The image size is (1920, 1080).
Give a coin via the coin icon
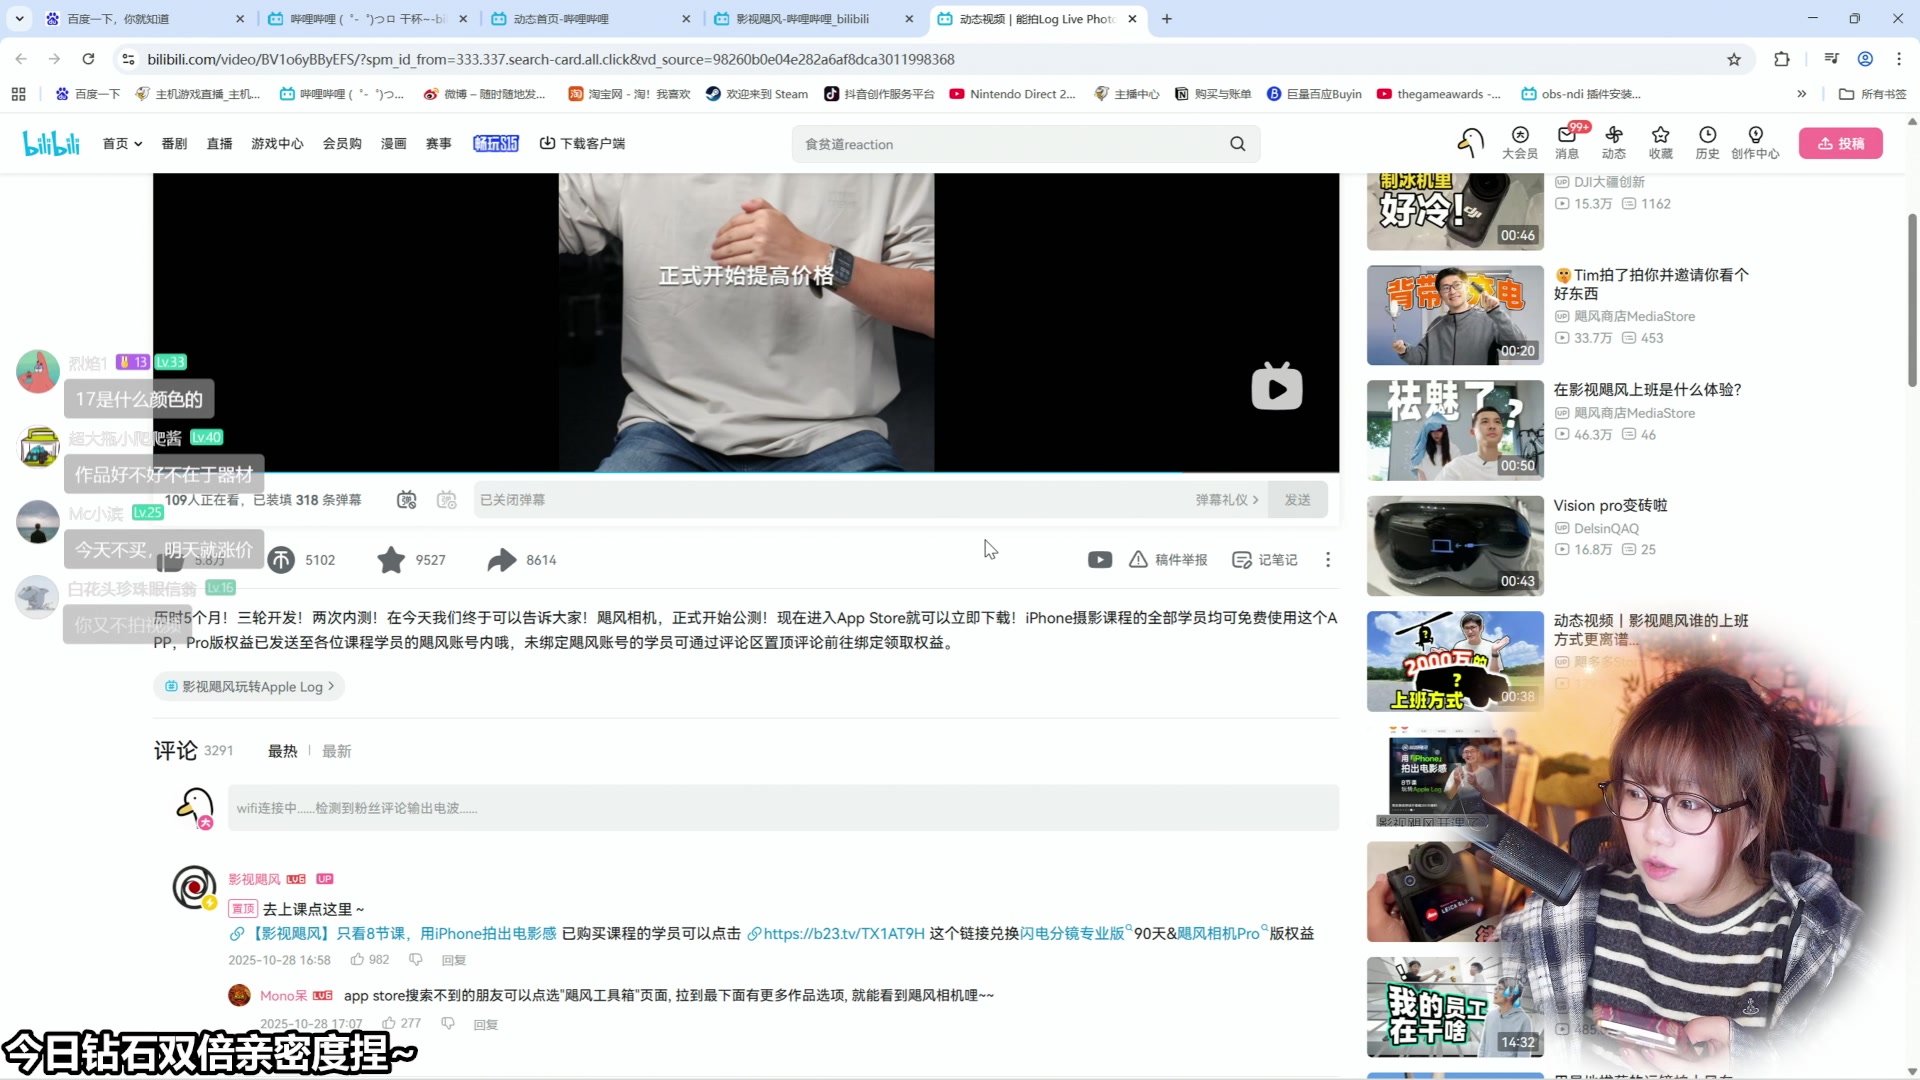[281, 560]
